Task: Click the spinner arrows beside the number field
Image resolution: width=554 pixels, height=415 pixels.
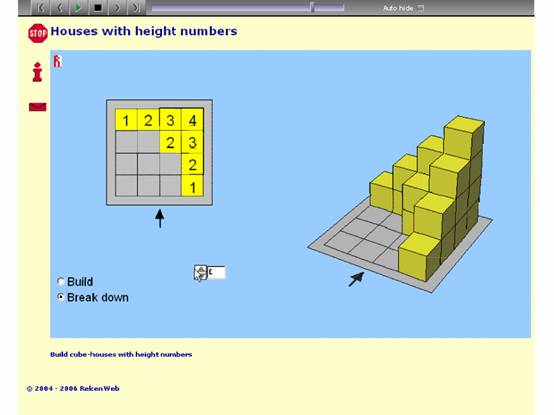Action: click(x=200, y=273)
